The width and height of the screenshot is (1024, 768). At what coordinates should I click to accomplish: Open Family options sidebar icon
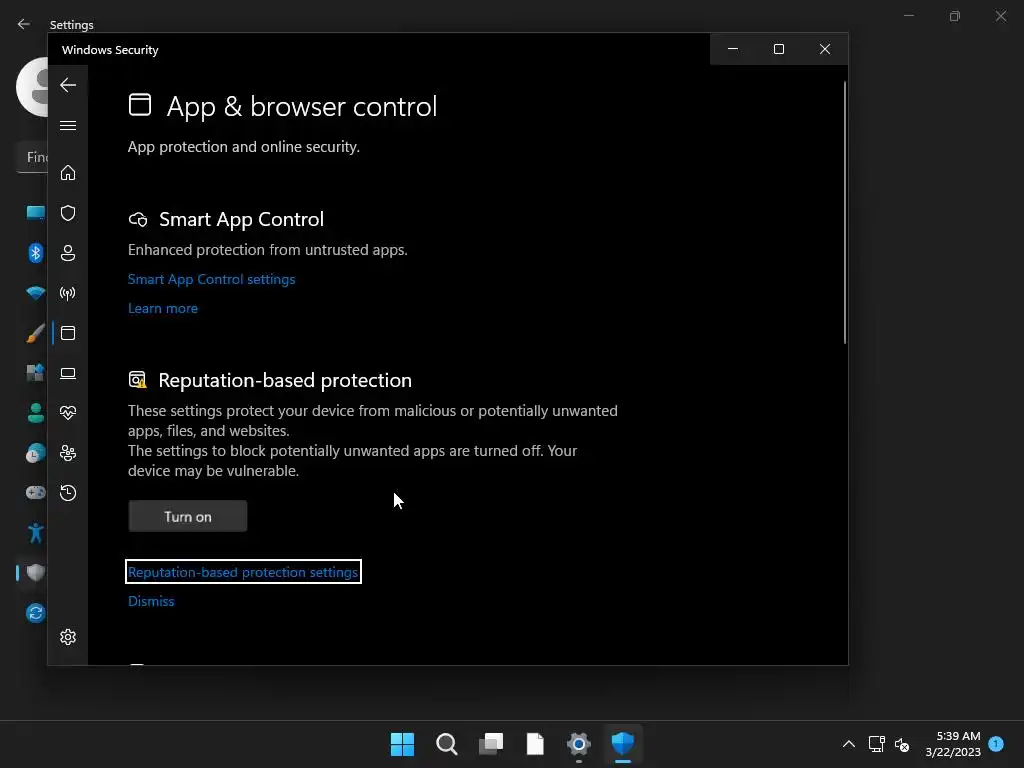click(x=68, y=453)
